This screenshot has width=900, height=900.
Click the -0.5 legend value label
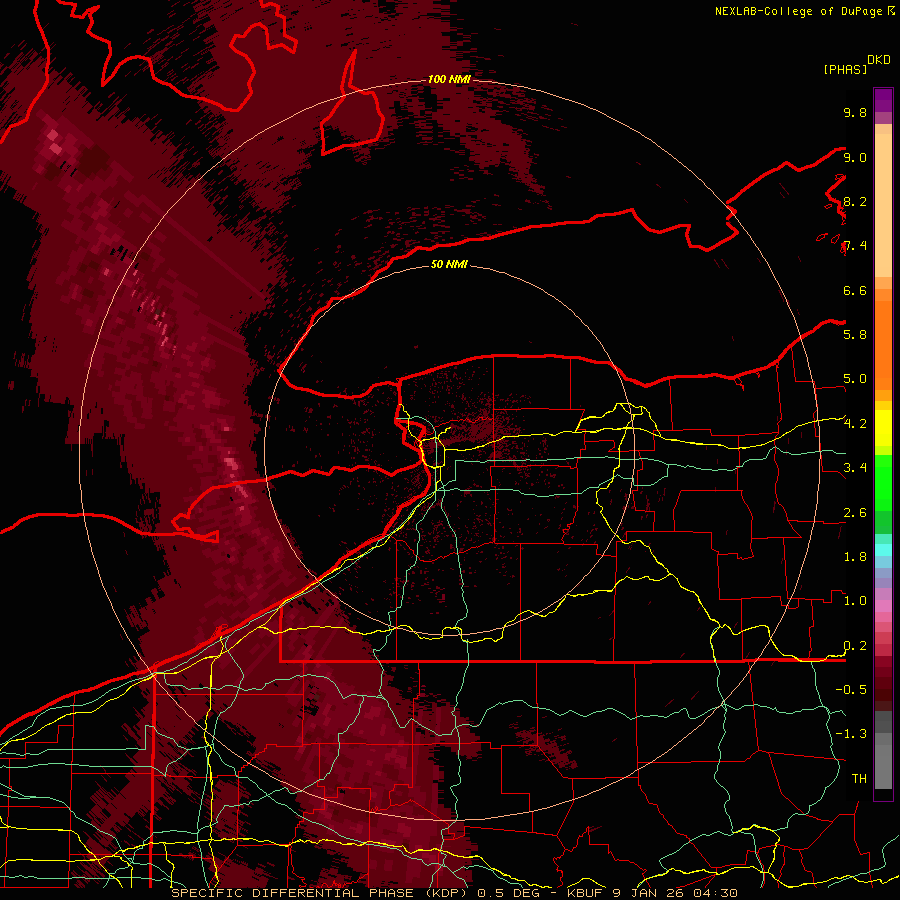851,689
